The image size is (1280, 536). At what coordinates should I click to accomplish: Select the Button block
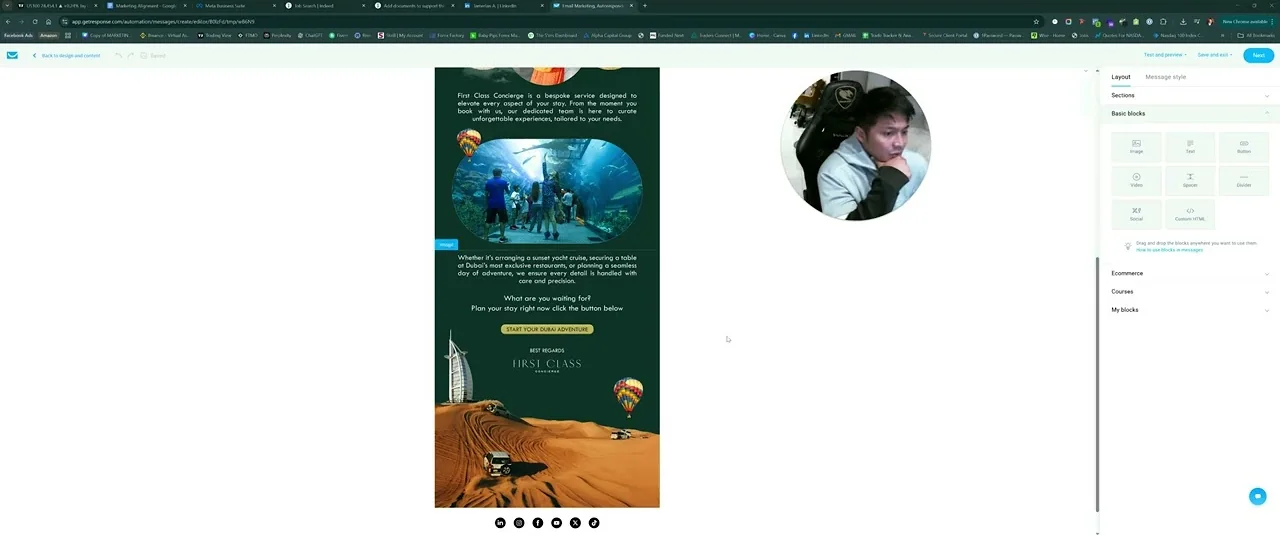tap(1244, 147)
